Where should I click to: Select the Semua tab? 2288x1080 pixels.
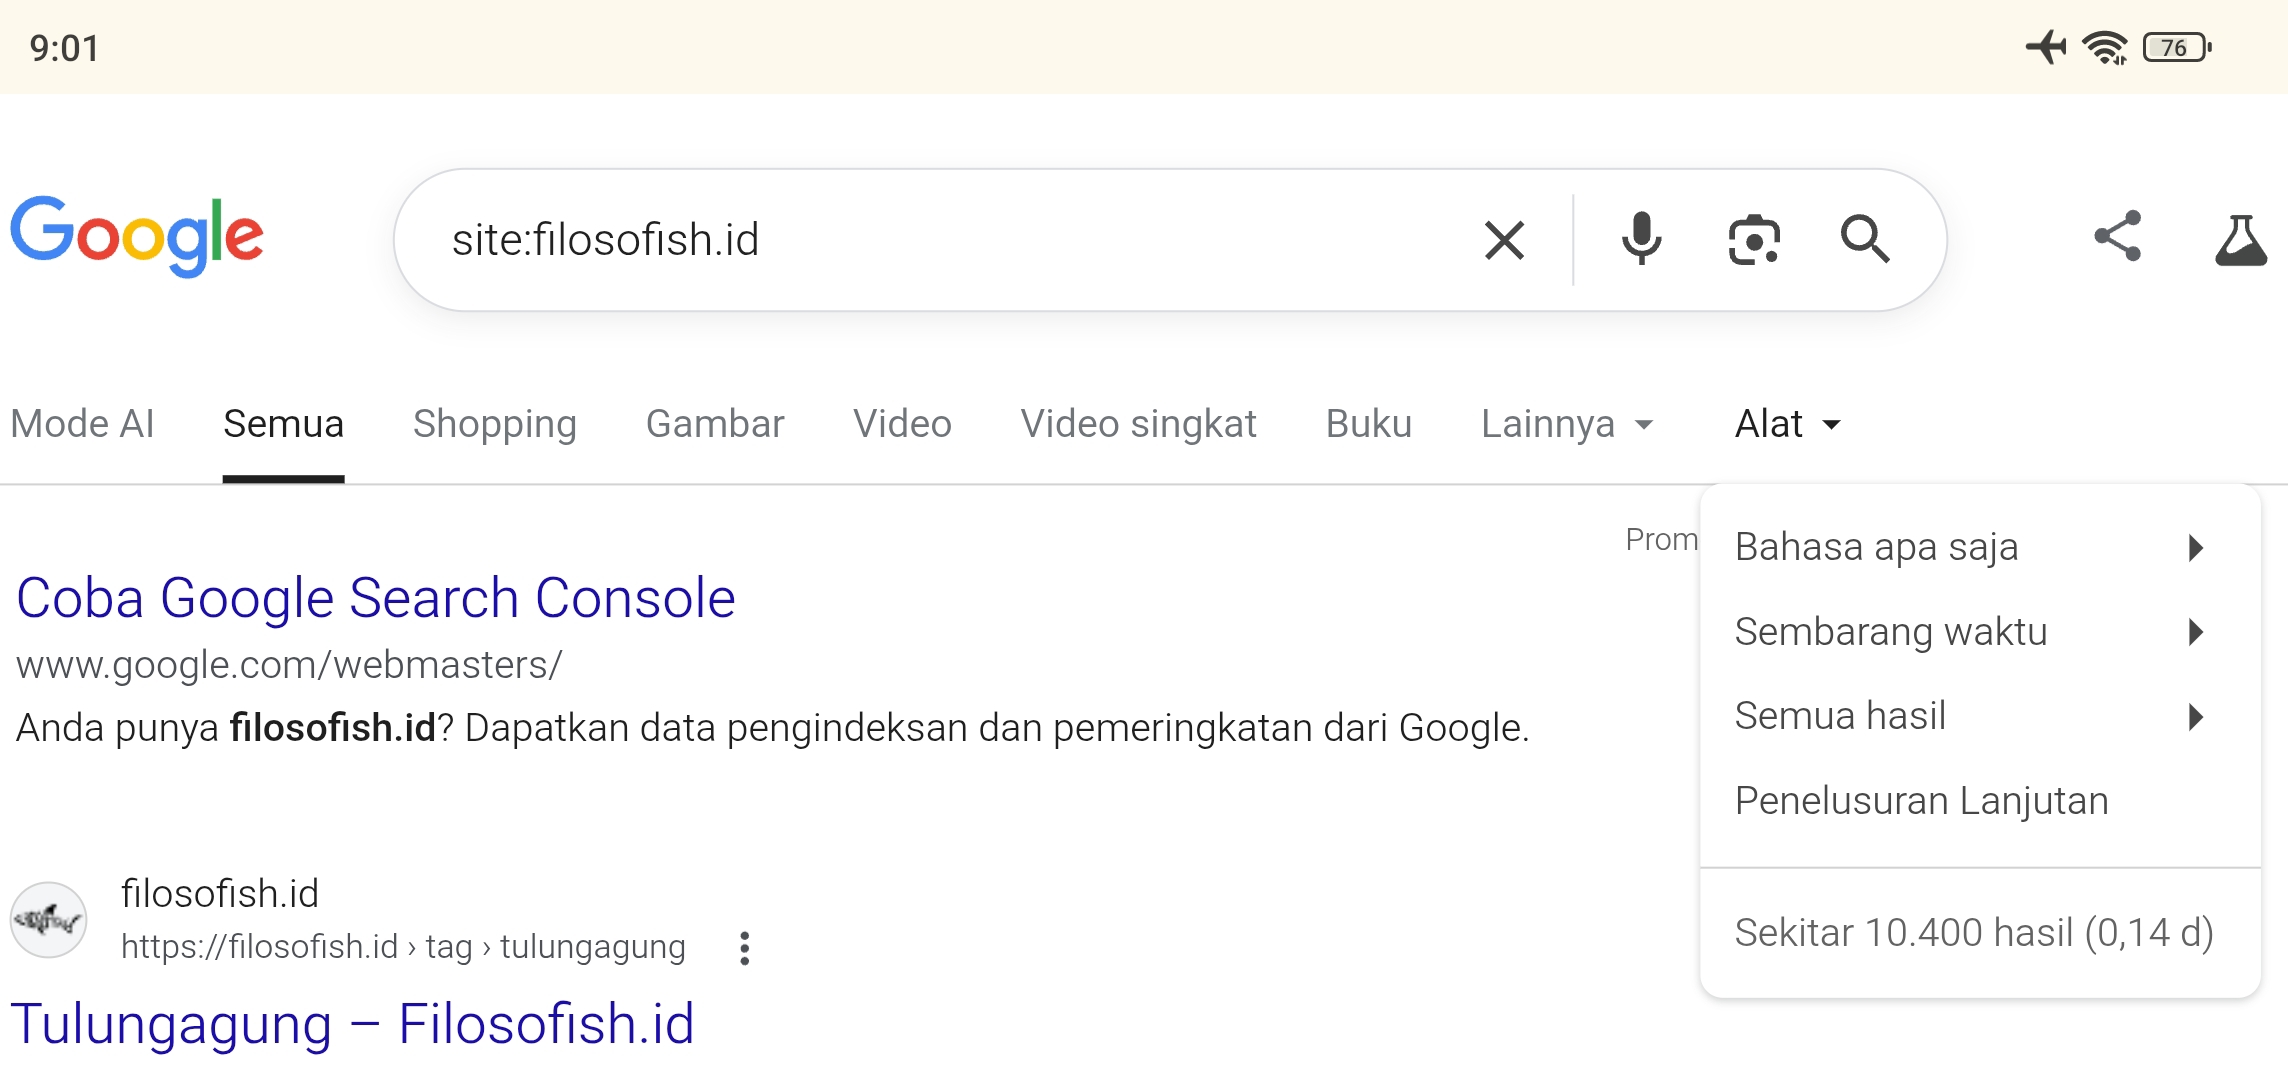click(284, 424)
